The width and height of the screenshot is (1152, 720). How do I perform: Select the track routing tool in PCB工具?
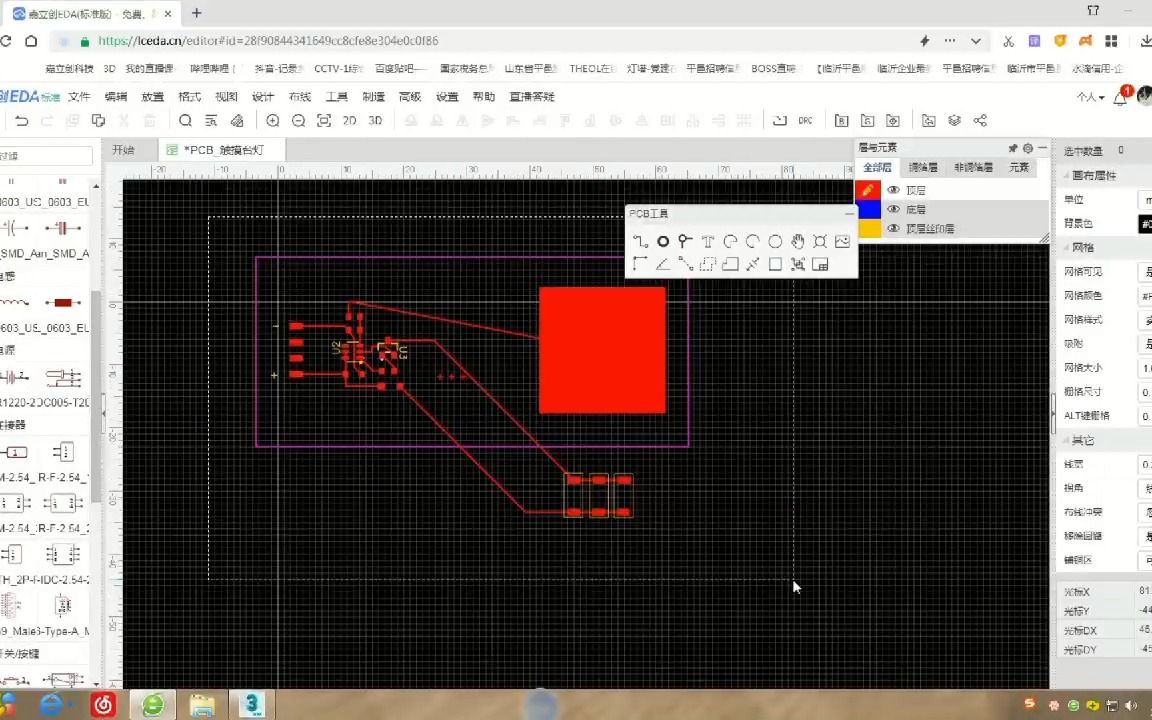click(x=640, y=241)
